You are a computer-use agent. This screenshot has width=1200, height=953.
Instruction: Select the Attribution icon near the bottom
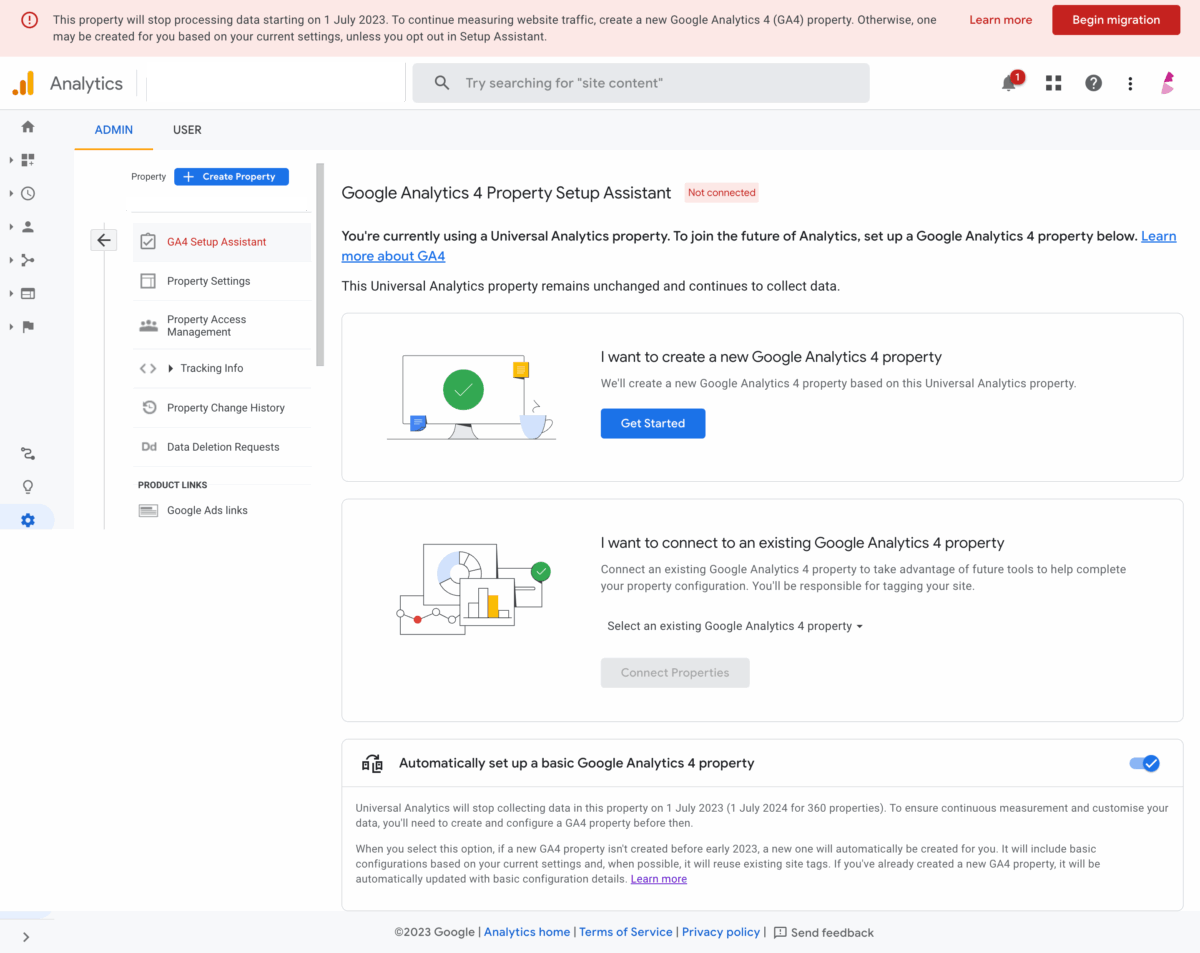click(27, 453)
